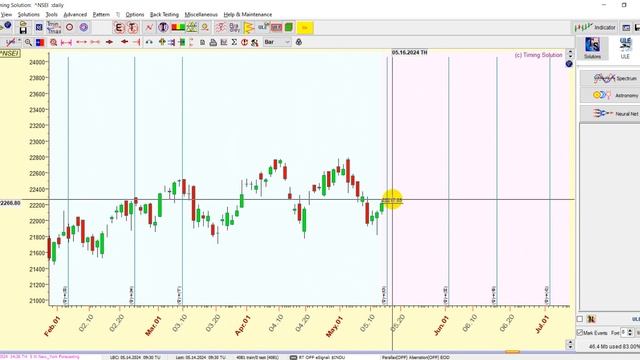
Task: Click the Ymin/Ymax scale button
Action: [x=54, y=28]
